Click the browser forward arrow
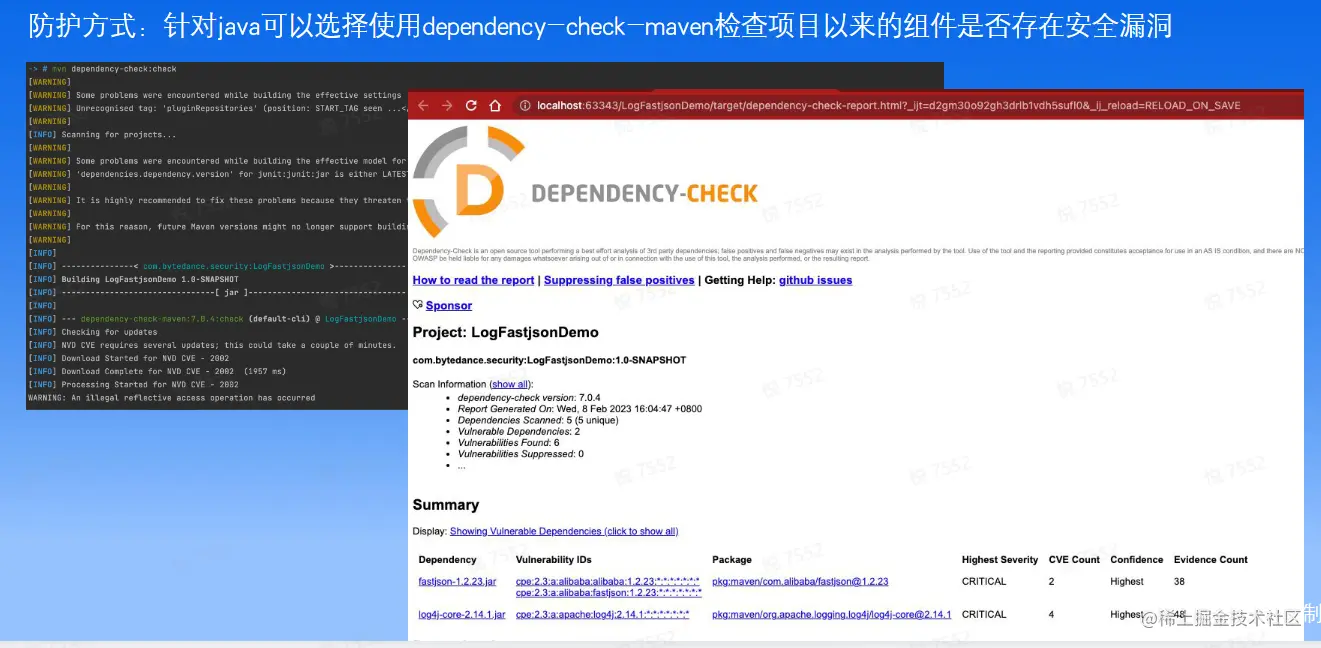1321x648 pixels. pyautogui.click(x=447, y=105)
